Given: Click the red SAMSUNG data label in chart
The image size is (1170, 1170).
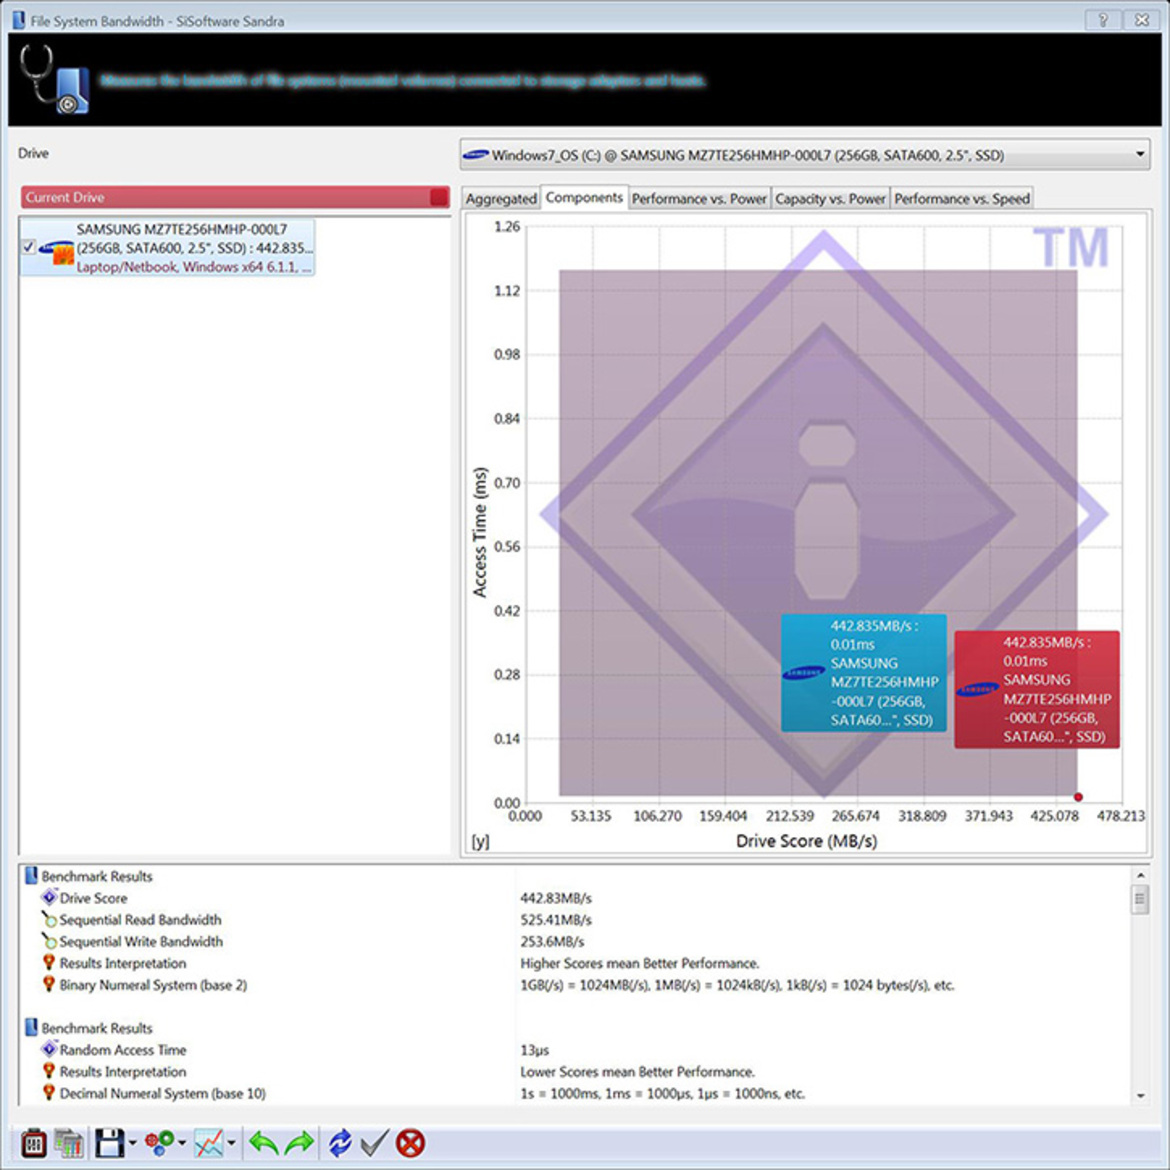Looking at the screenshot, I should coord(1037,689).
